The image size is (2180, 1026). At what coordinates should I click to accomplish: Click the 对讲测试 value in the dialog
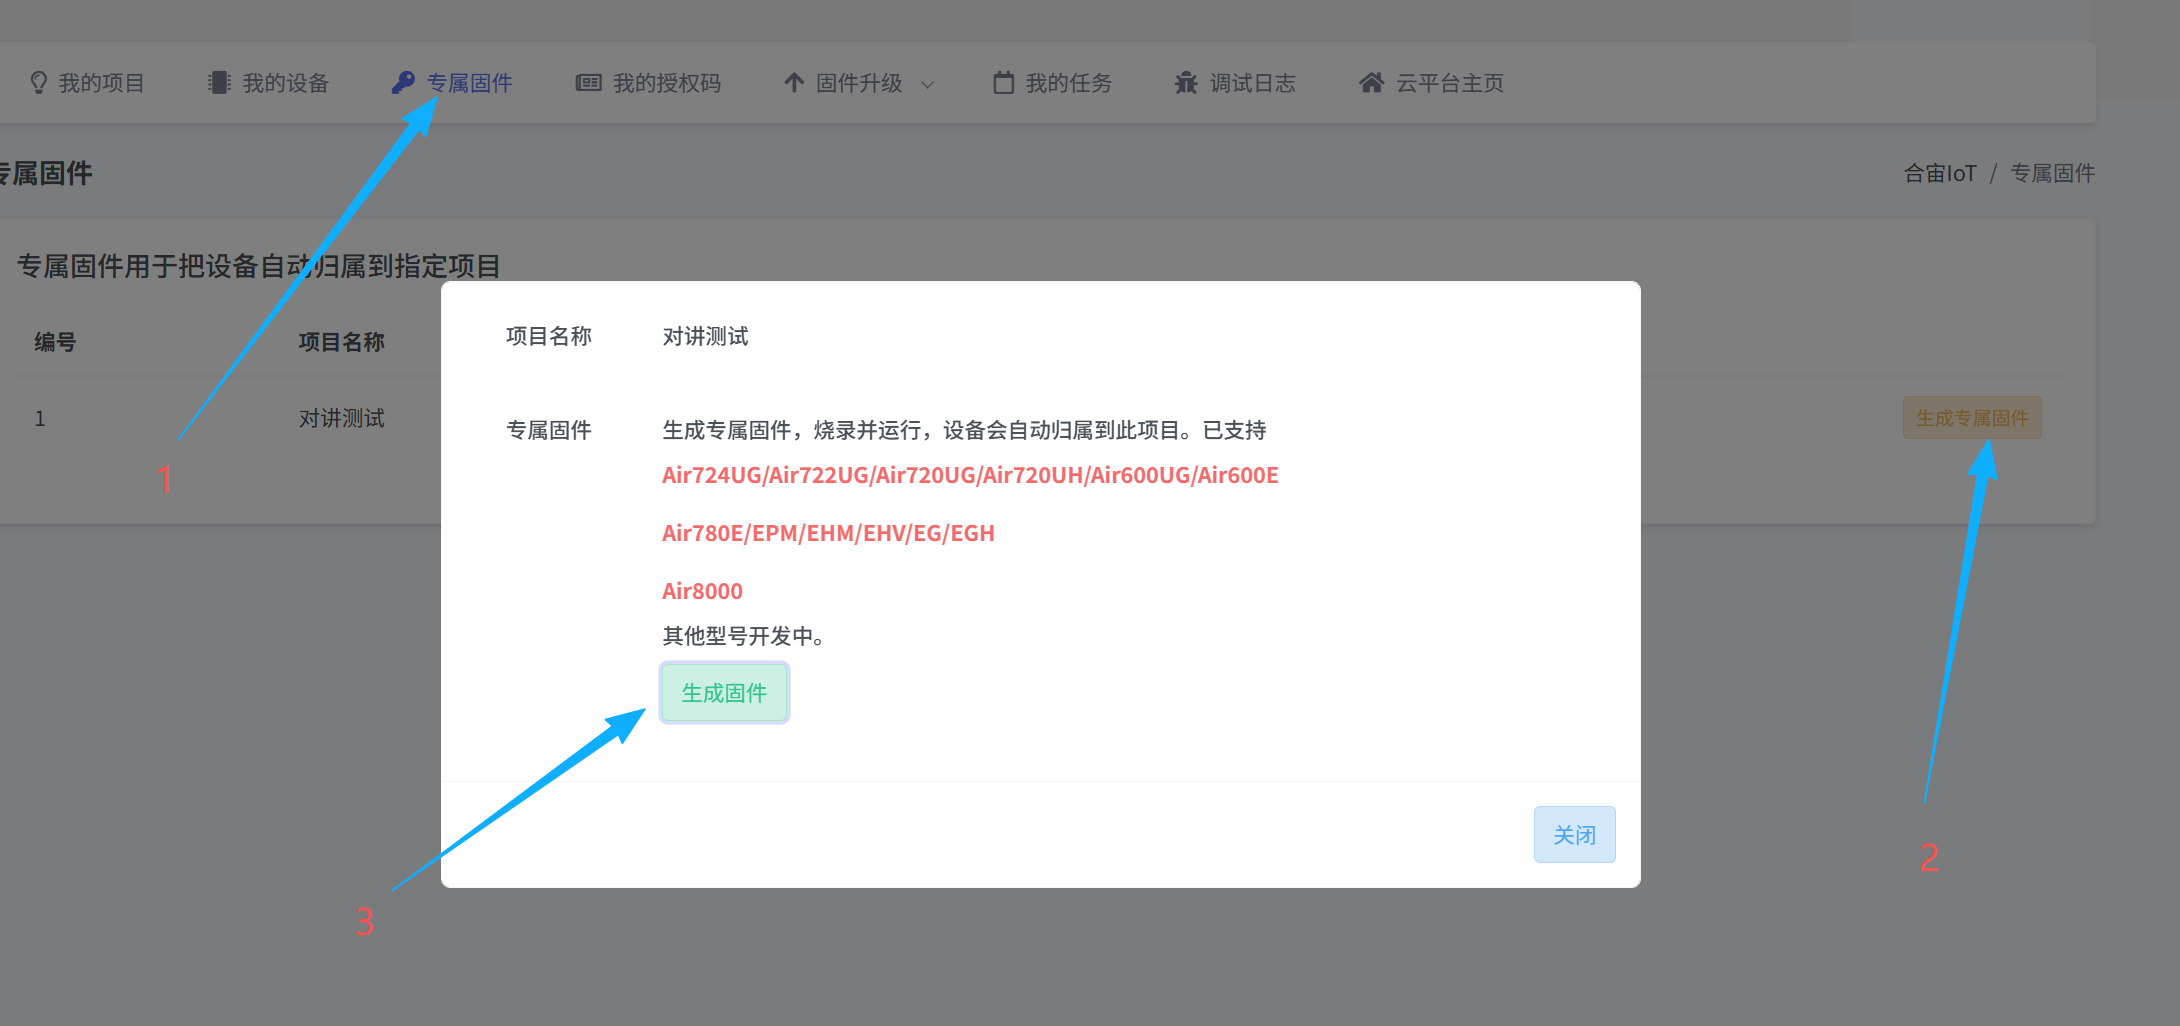click(x=705, y=337)
